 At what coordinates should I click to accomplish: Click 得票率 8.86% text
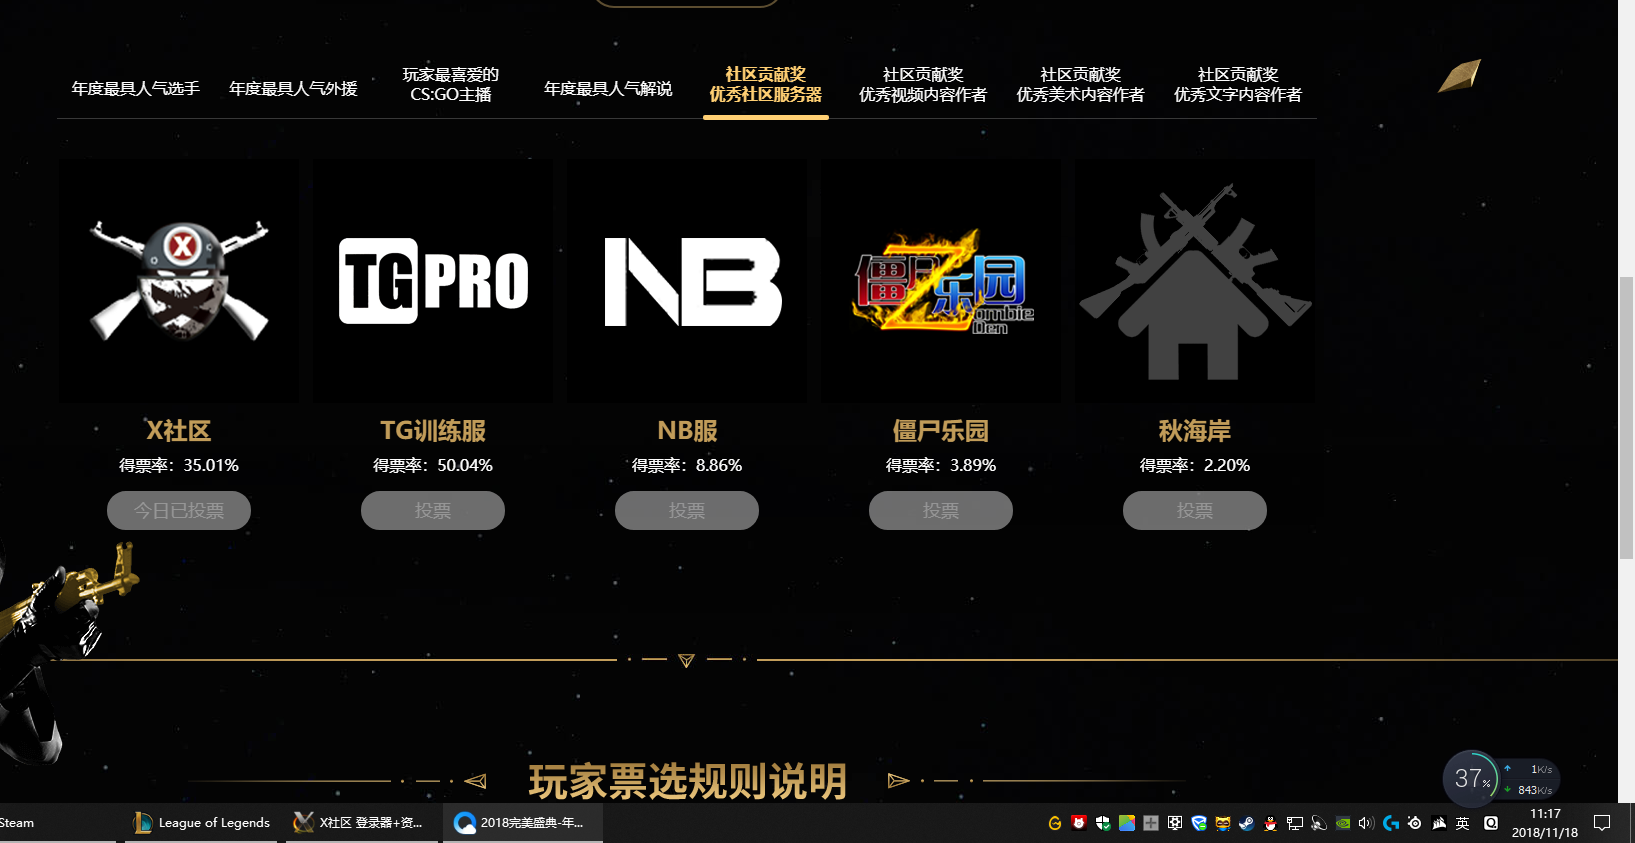click(687, 465)
